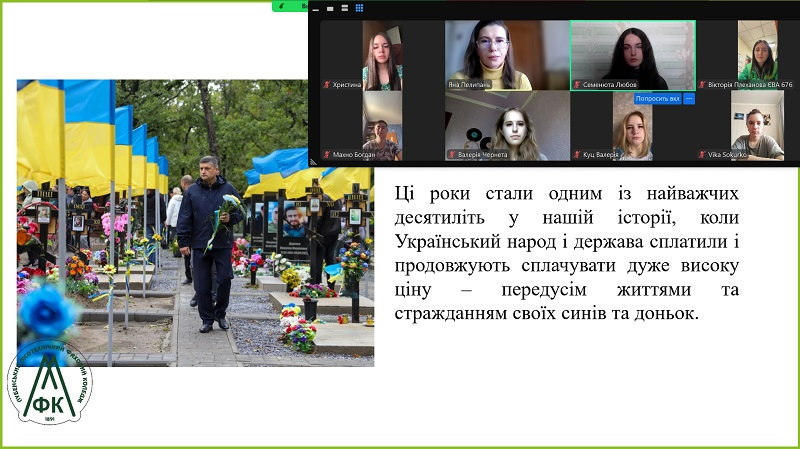Click muted mic icon next to Валерія Чернета
Screen dimensions: 800x449
(x=452, y=154)
